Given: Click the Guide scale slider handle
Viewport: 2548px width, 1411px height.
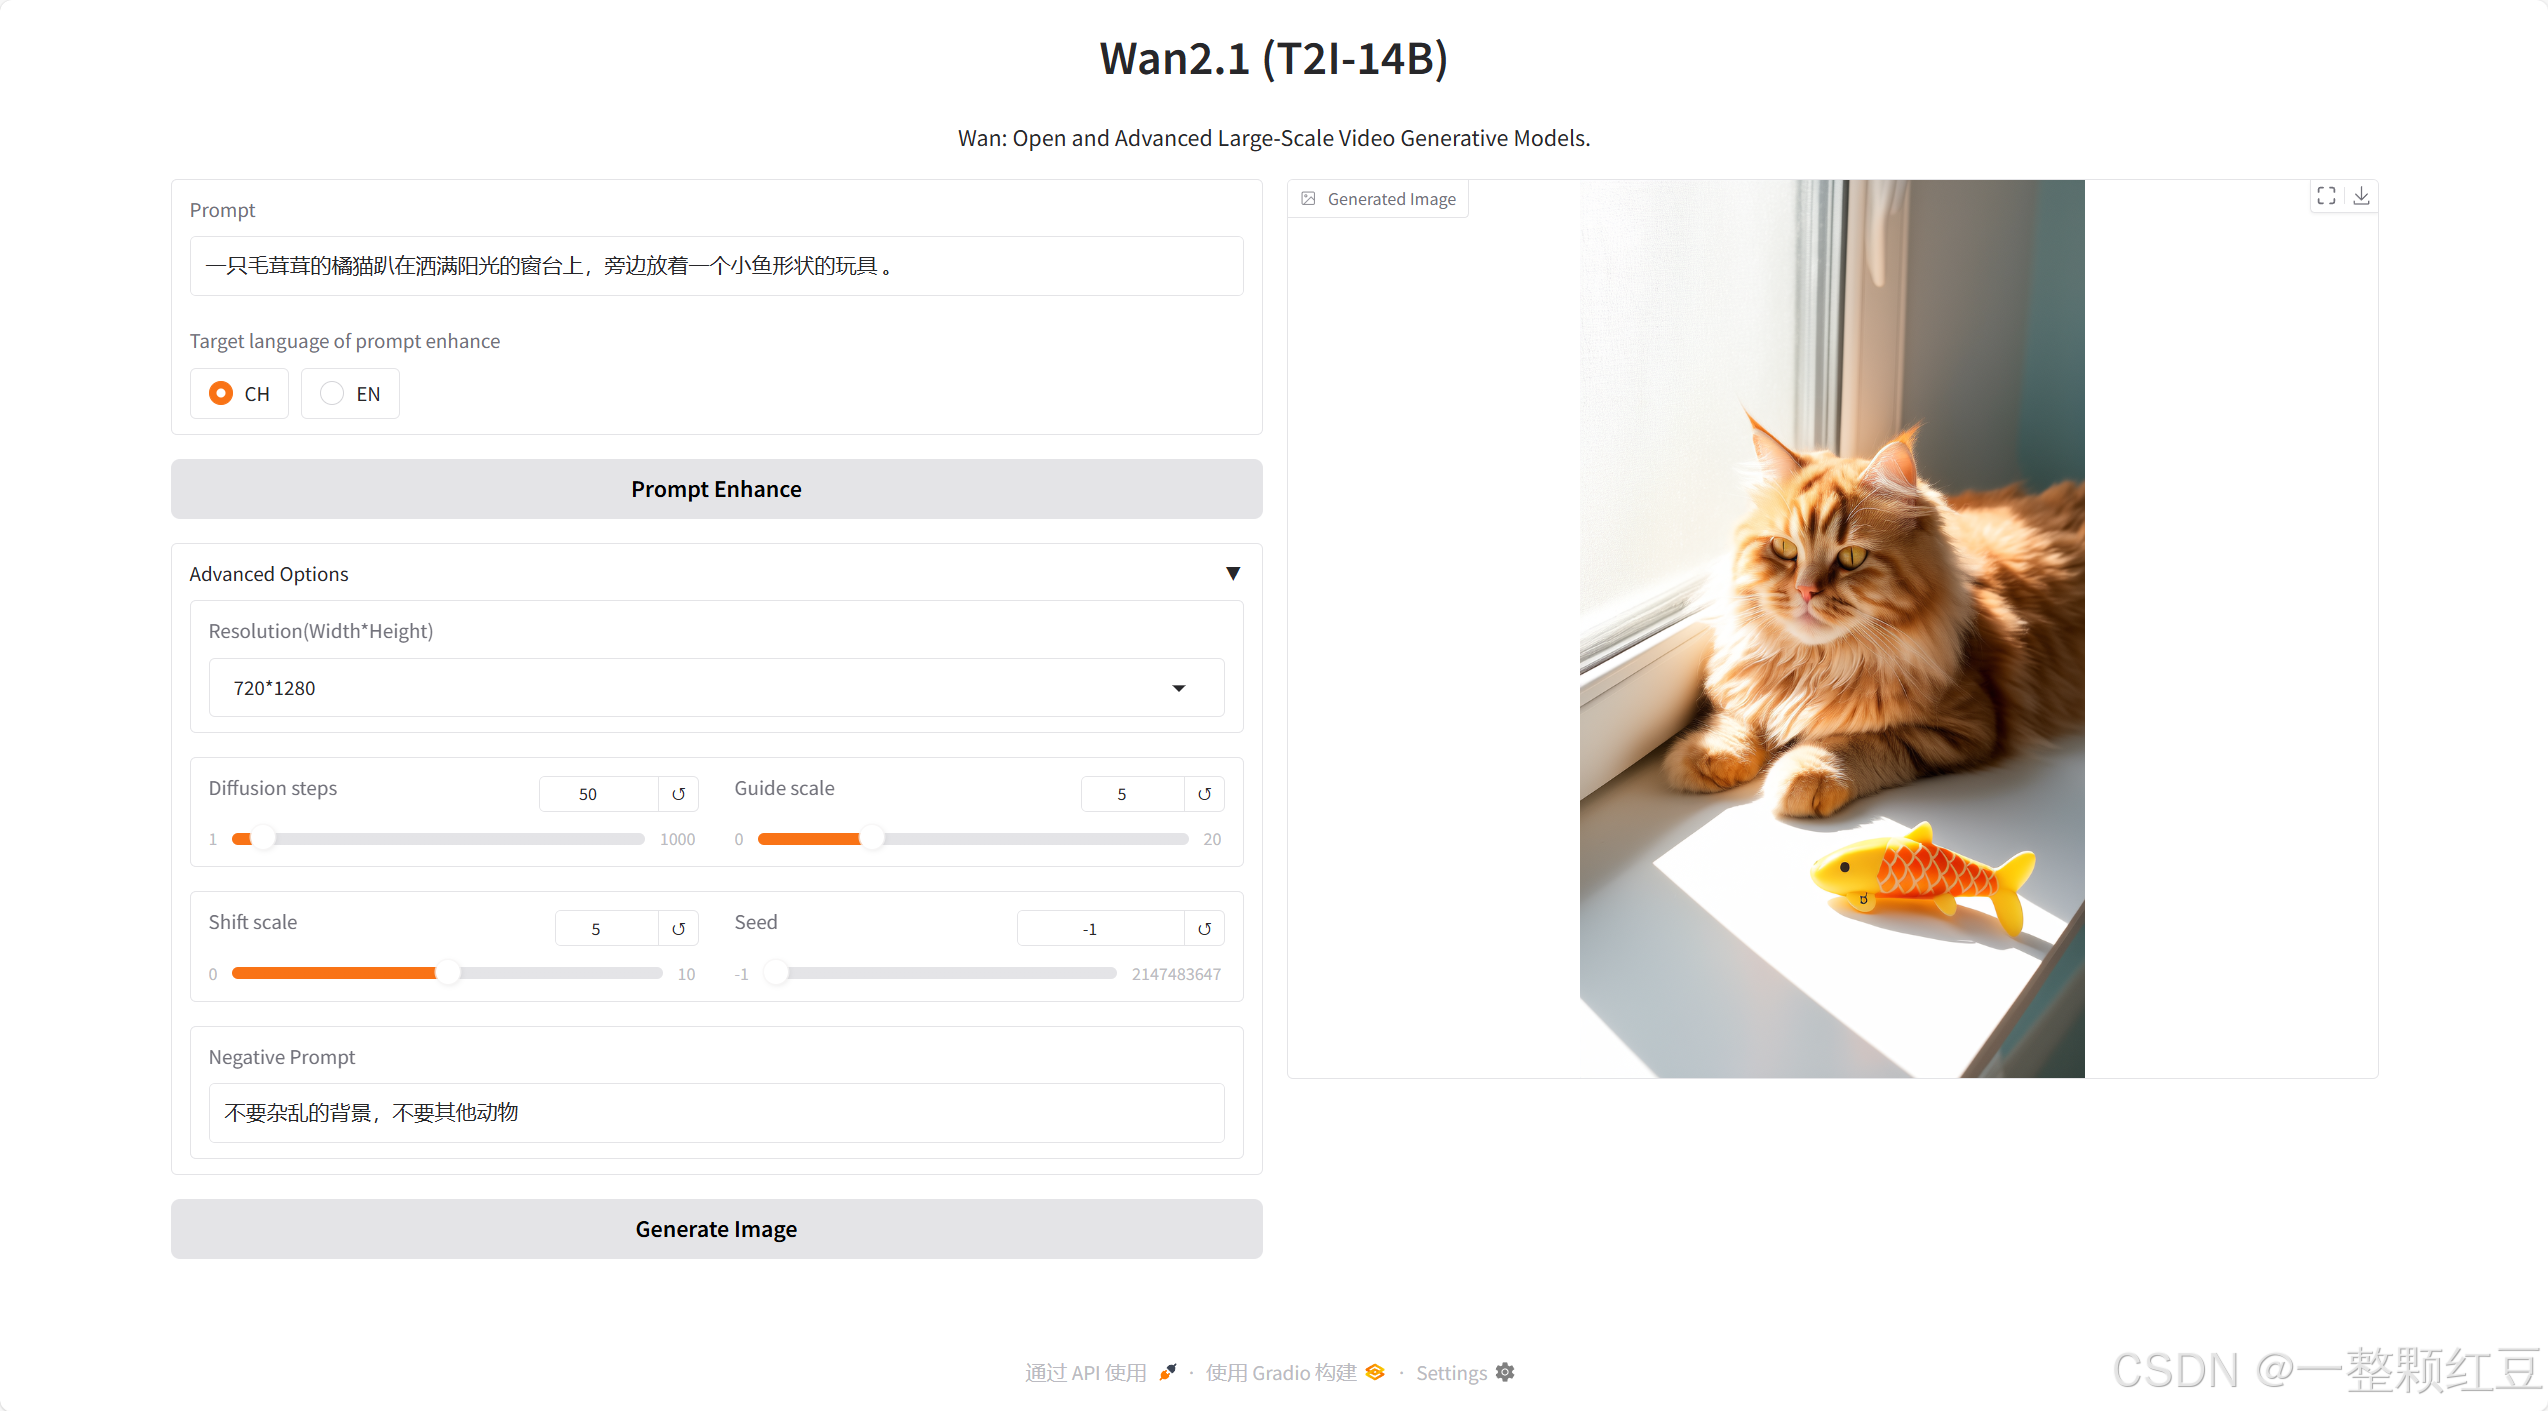Looking at the screenshot, I should [x=872, y=839].
